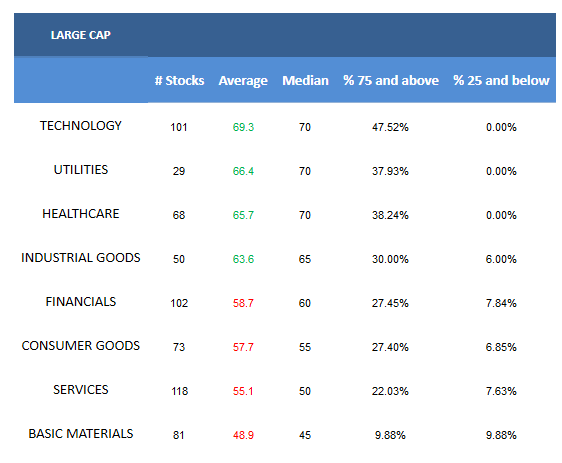The height and width of the screenshot is (463, 562).
Task: Click the % 75 and above header
Action: (x=391, y=80)
